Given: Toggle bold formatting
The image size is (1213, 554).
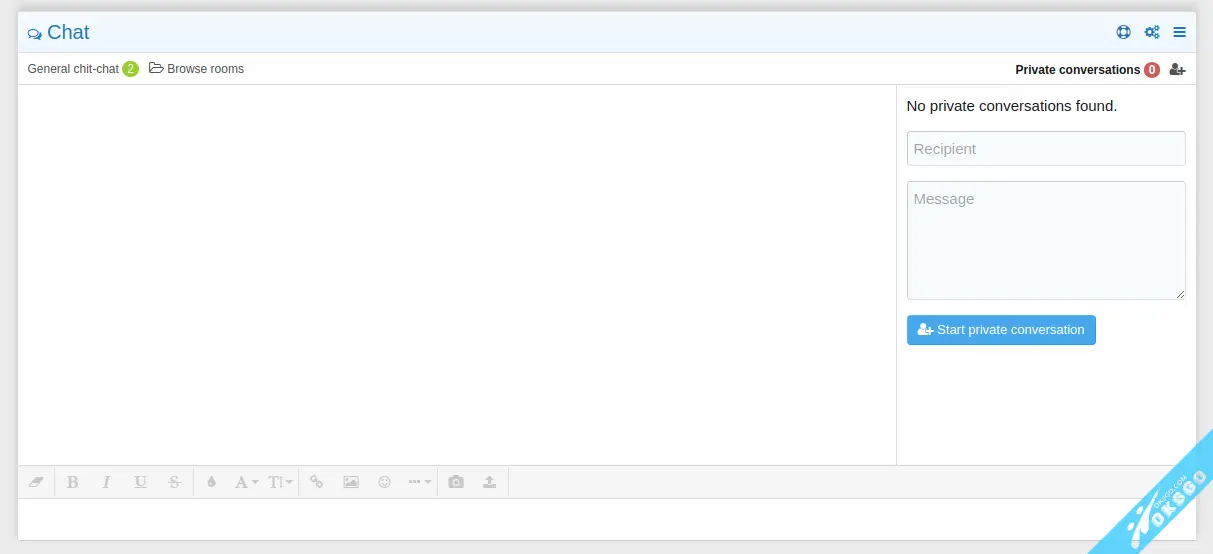Looking at the screenshot, I should (72, 482).
